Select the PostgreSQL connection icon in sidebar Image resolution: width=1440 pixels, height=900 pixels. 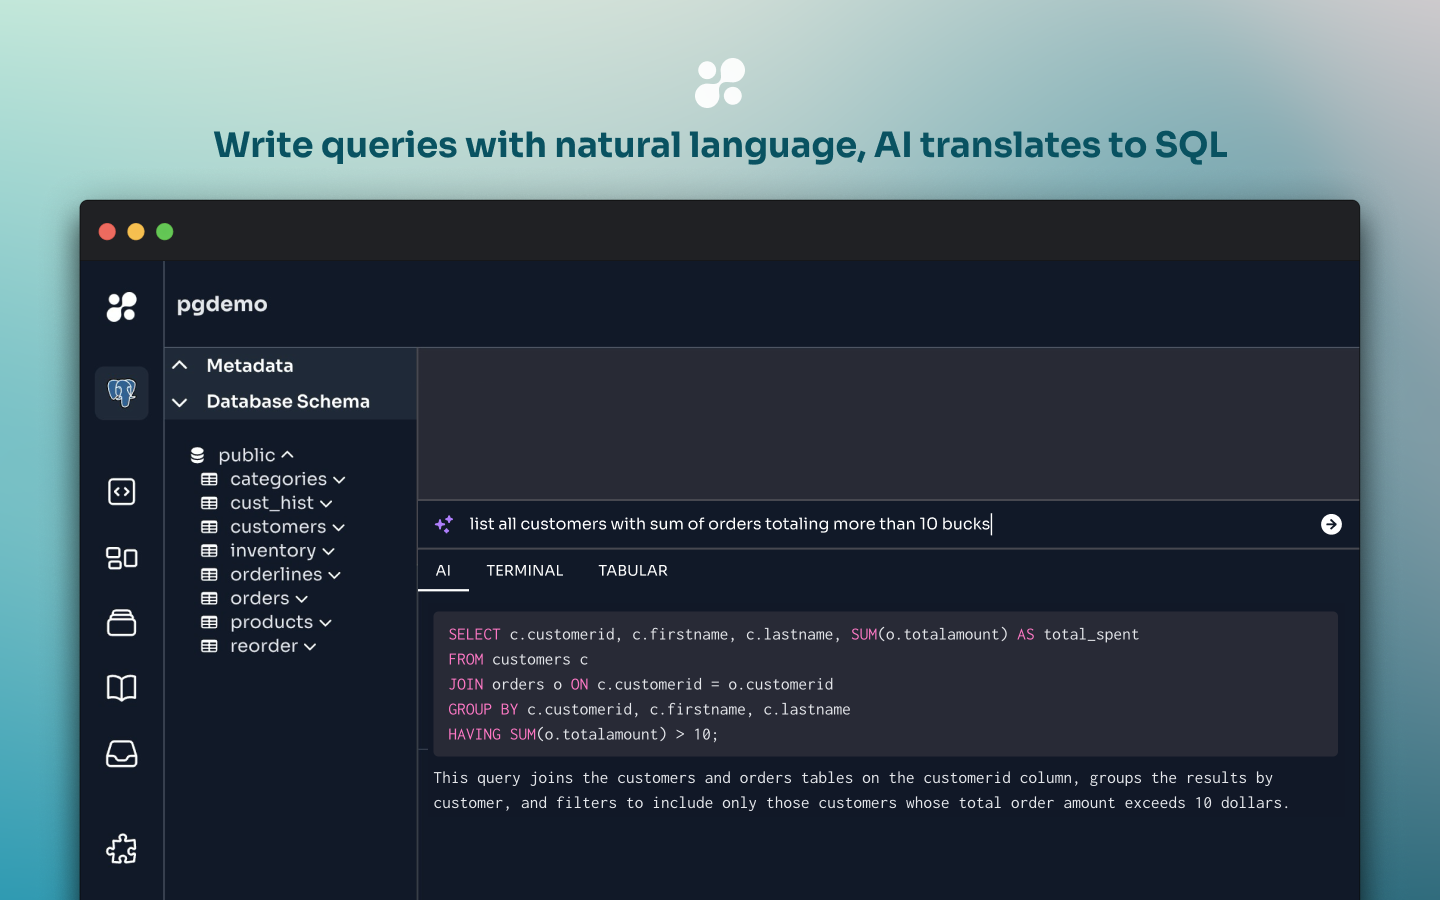[121, 392]
